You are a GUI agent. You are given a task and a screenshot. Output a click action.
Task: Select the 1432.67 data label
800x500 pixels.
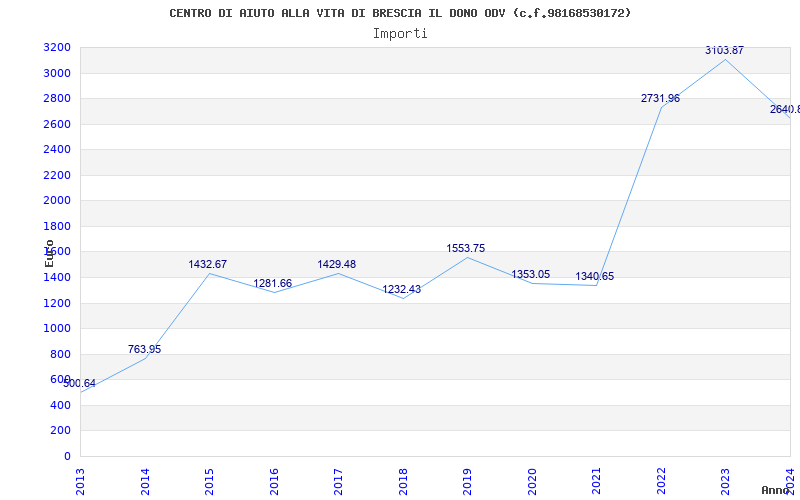[208, 264]
